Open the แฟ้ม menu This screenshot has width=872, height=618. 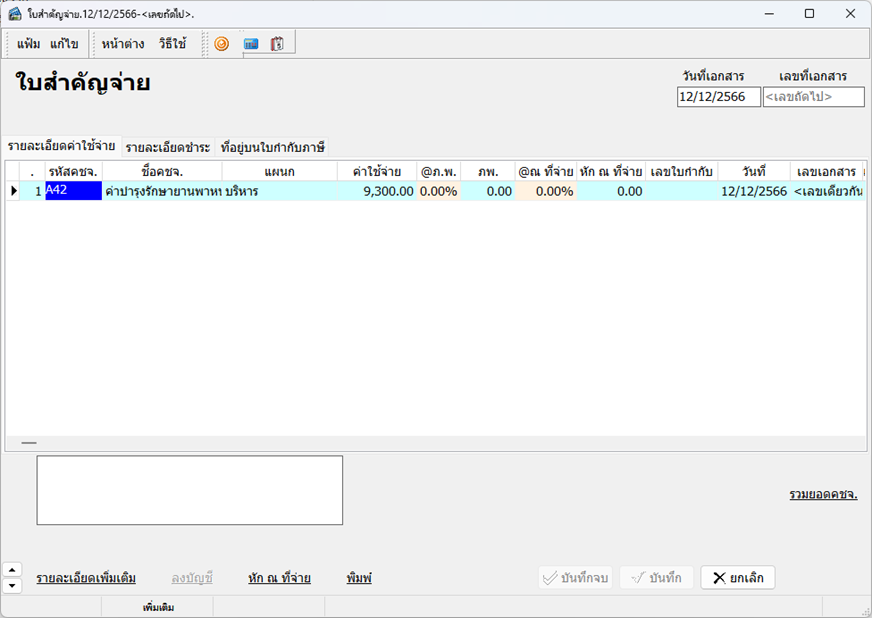pos(28,44)
